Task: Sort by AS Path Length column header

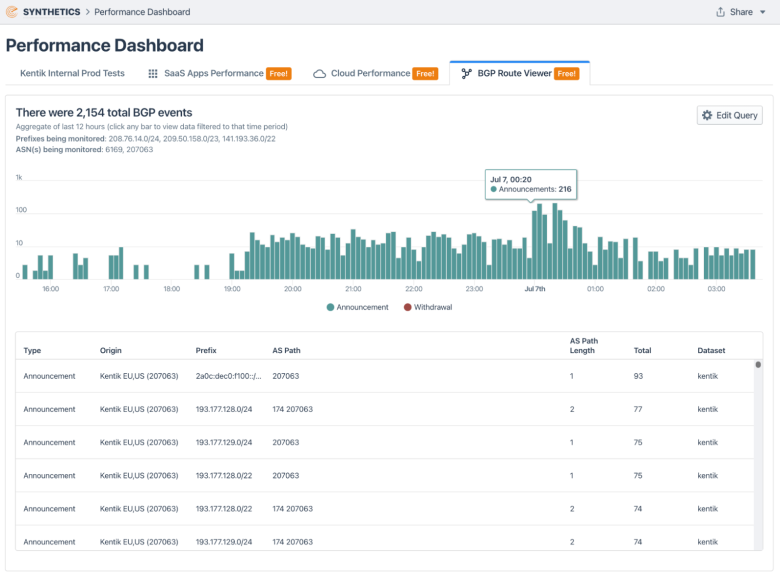Action: 584,346
